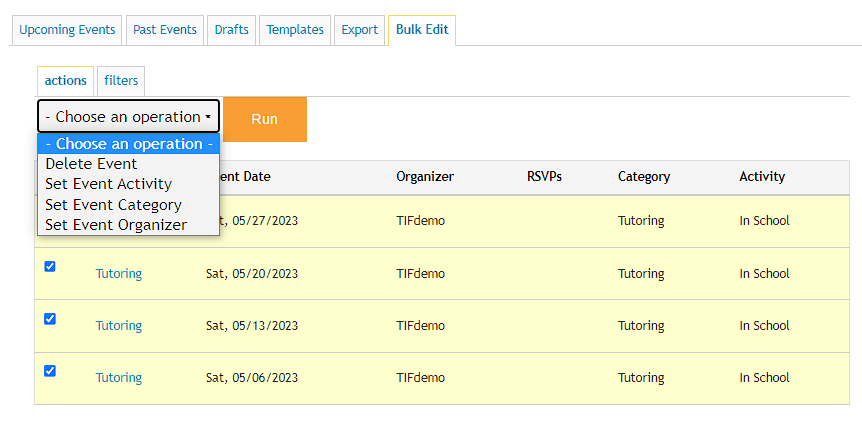Collapse the operation dropdown box above the list
Screen dimensions: 862x430
click(128, 117)
